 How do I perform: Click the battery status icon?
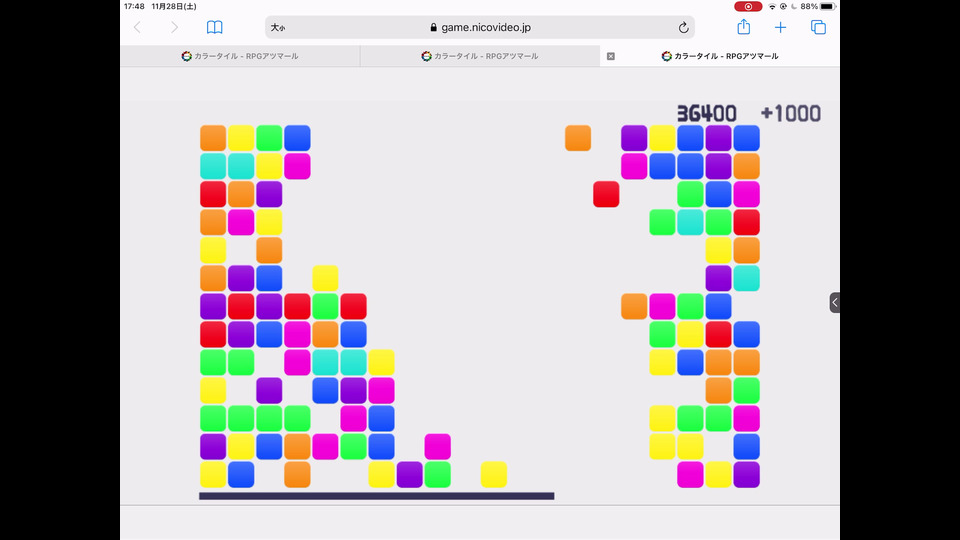point(827,7)
